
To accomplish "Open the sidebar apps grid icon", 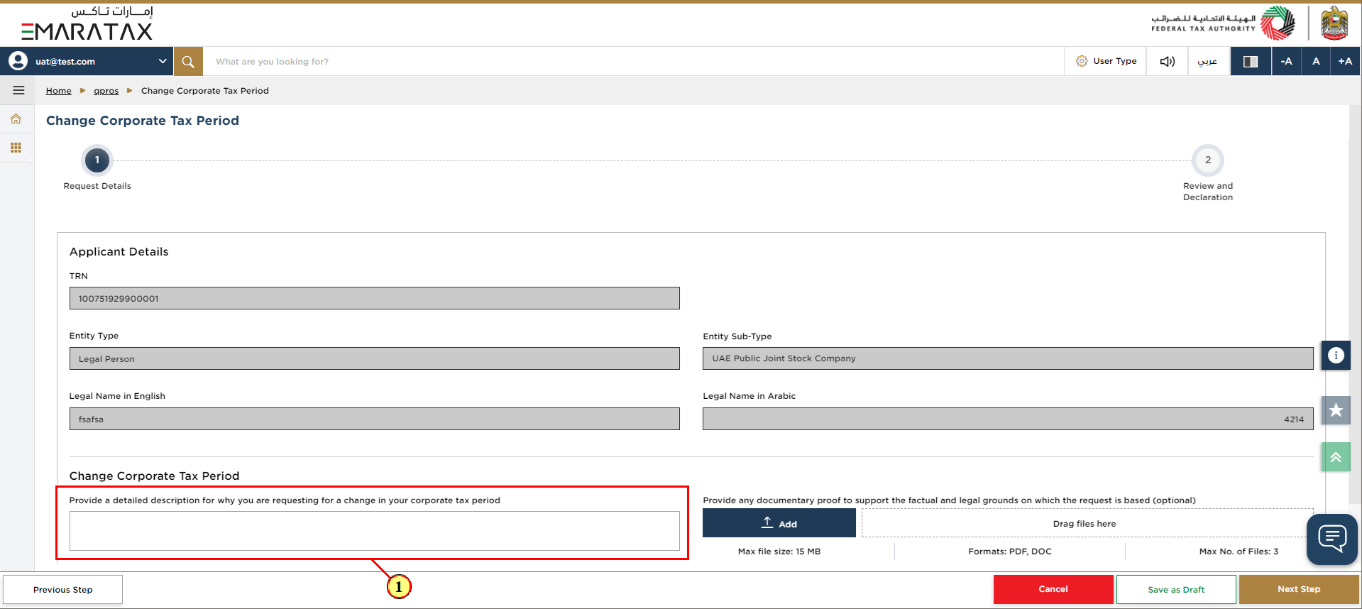I will pos(16,147).
